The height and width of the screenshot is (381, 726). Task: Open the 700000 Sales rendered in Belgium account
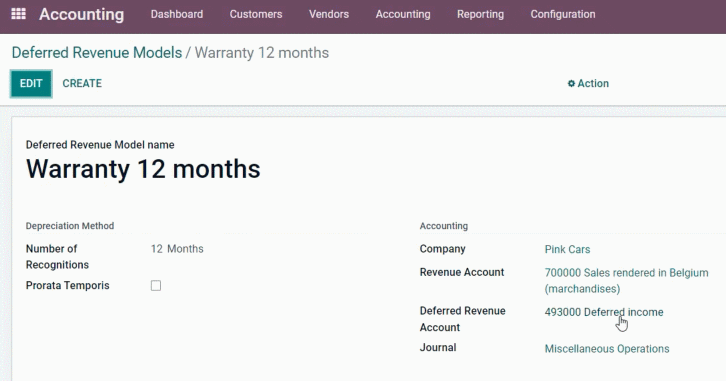[x=626, y=281]
